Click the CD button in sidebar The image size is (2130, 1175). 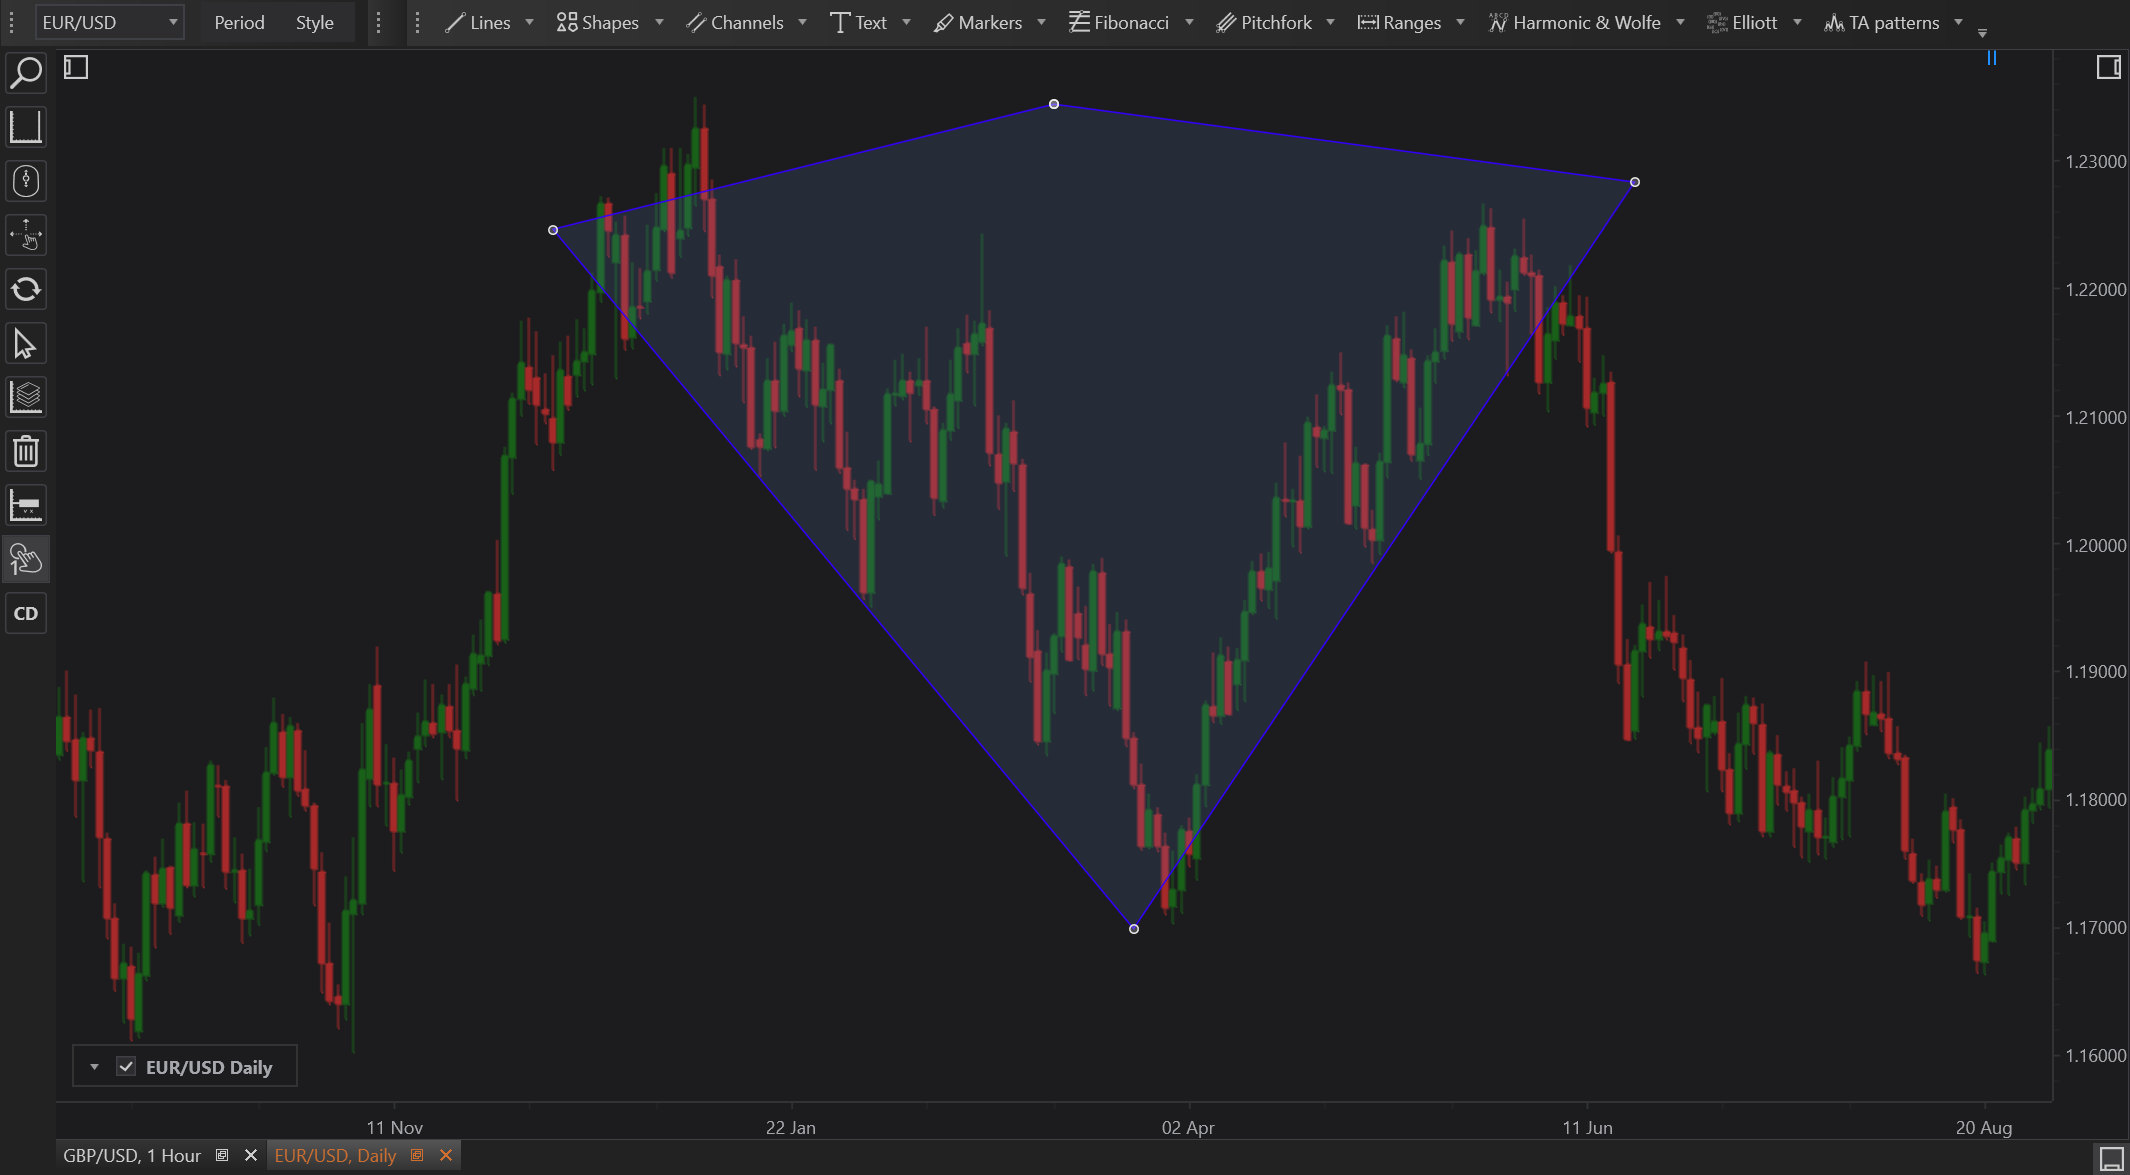[26, 613]
